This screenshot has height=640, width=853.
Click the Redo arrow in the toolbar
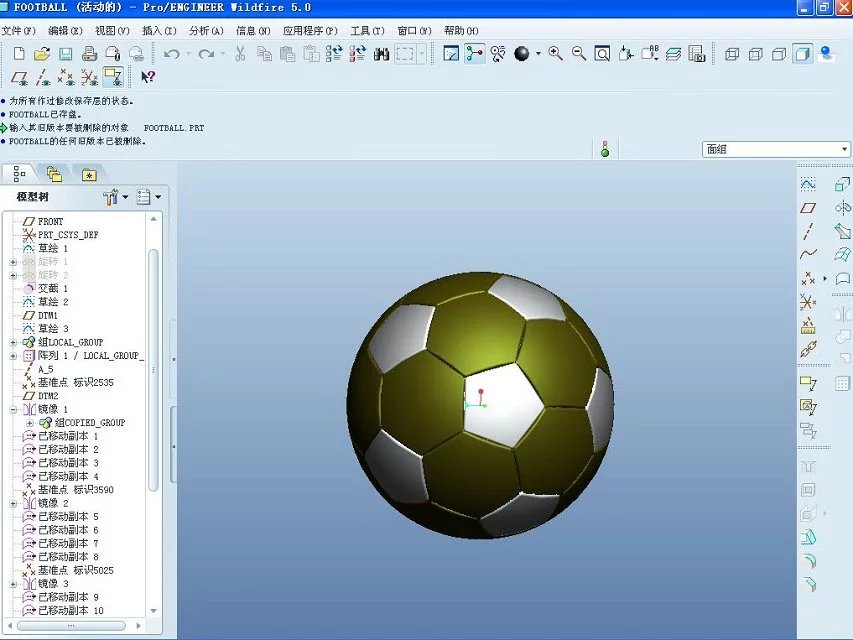pyautogui.click(x=206, y=53)
